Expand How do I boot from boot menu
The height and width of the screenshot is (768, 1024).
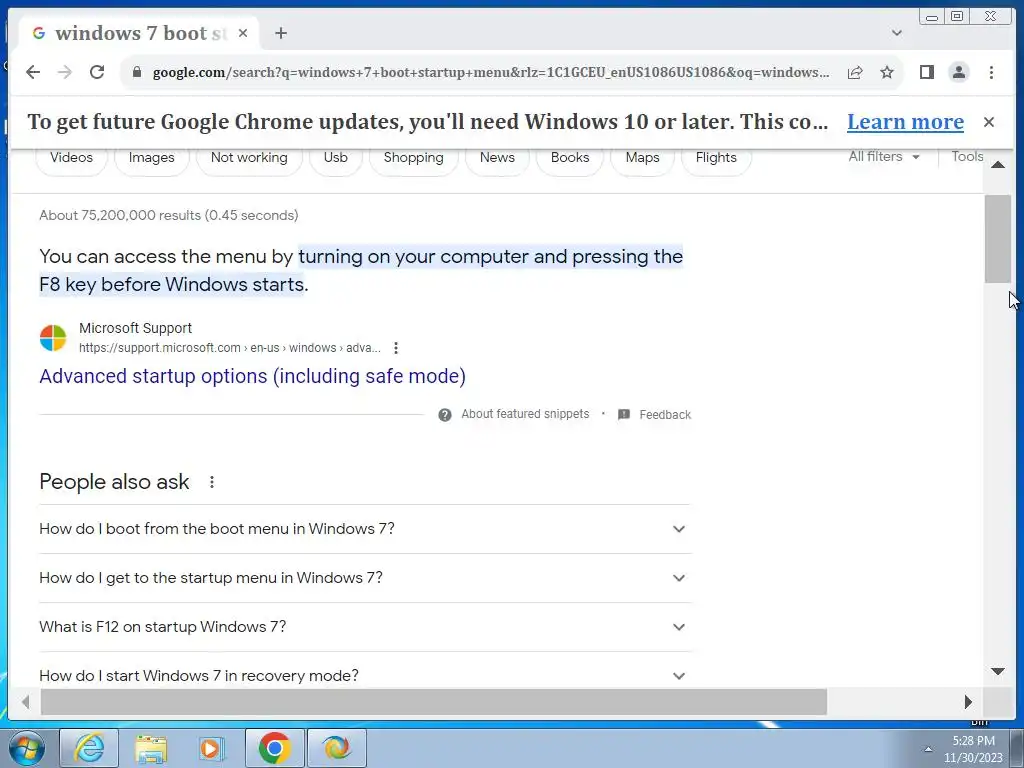click(365, 529)
